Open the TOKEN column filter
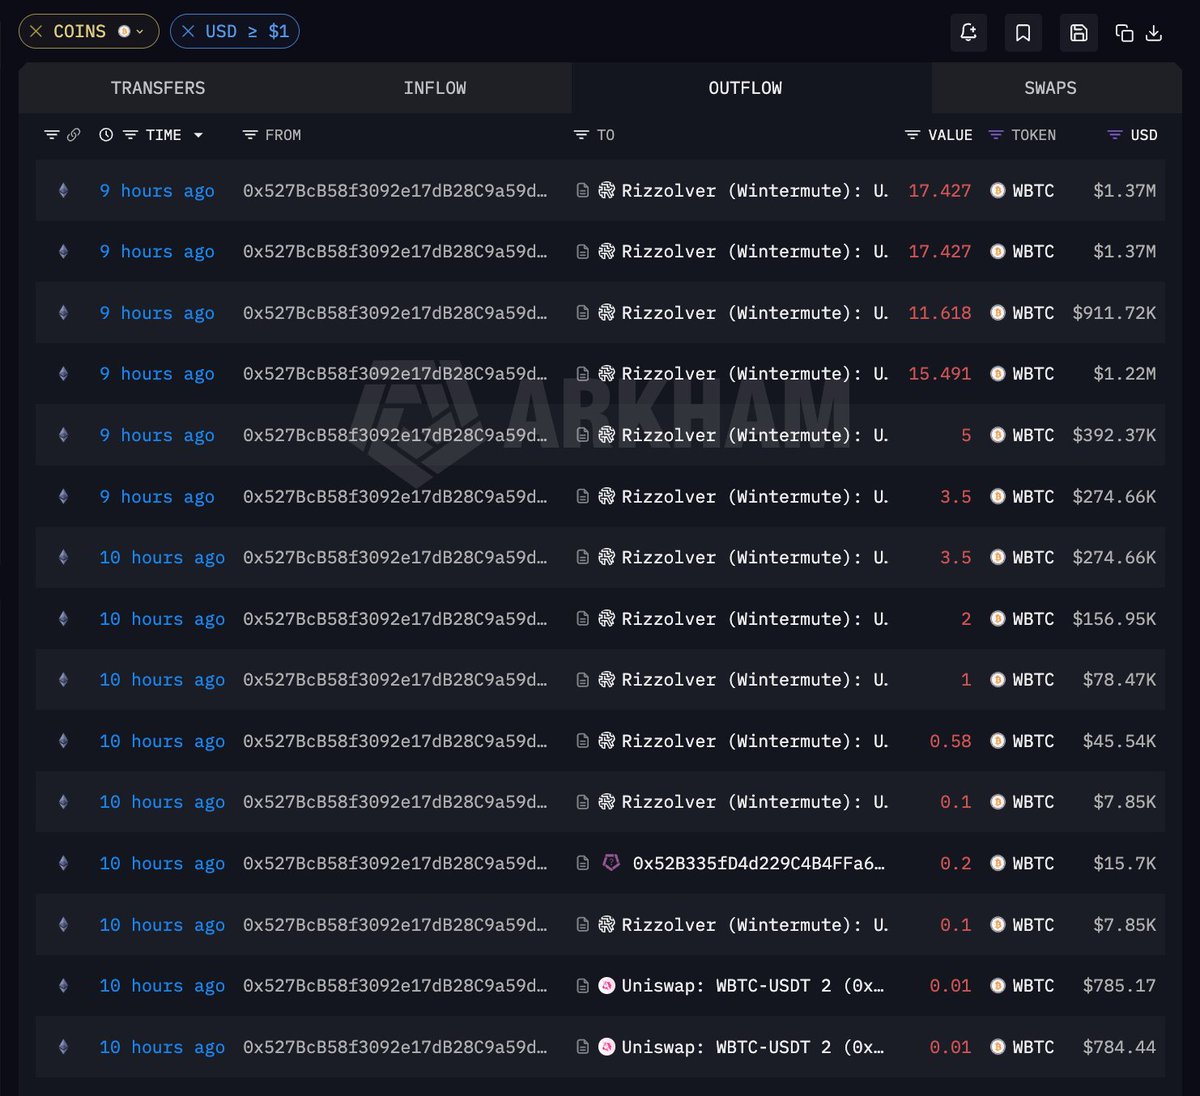Image resolution: width=1200 pixels, height=1096 pixels. point(995,135)
